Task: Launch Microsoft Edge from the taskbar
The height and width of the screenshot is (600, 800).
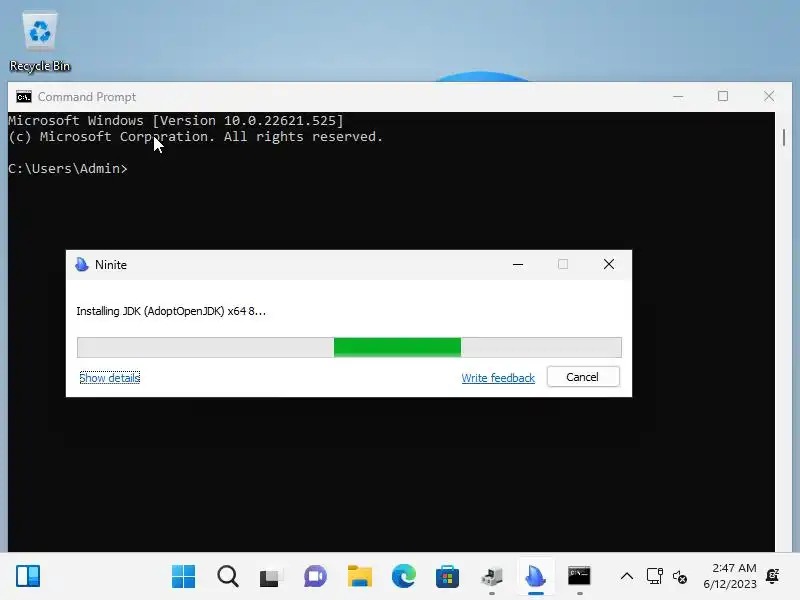Action: click(404, 577)
